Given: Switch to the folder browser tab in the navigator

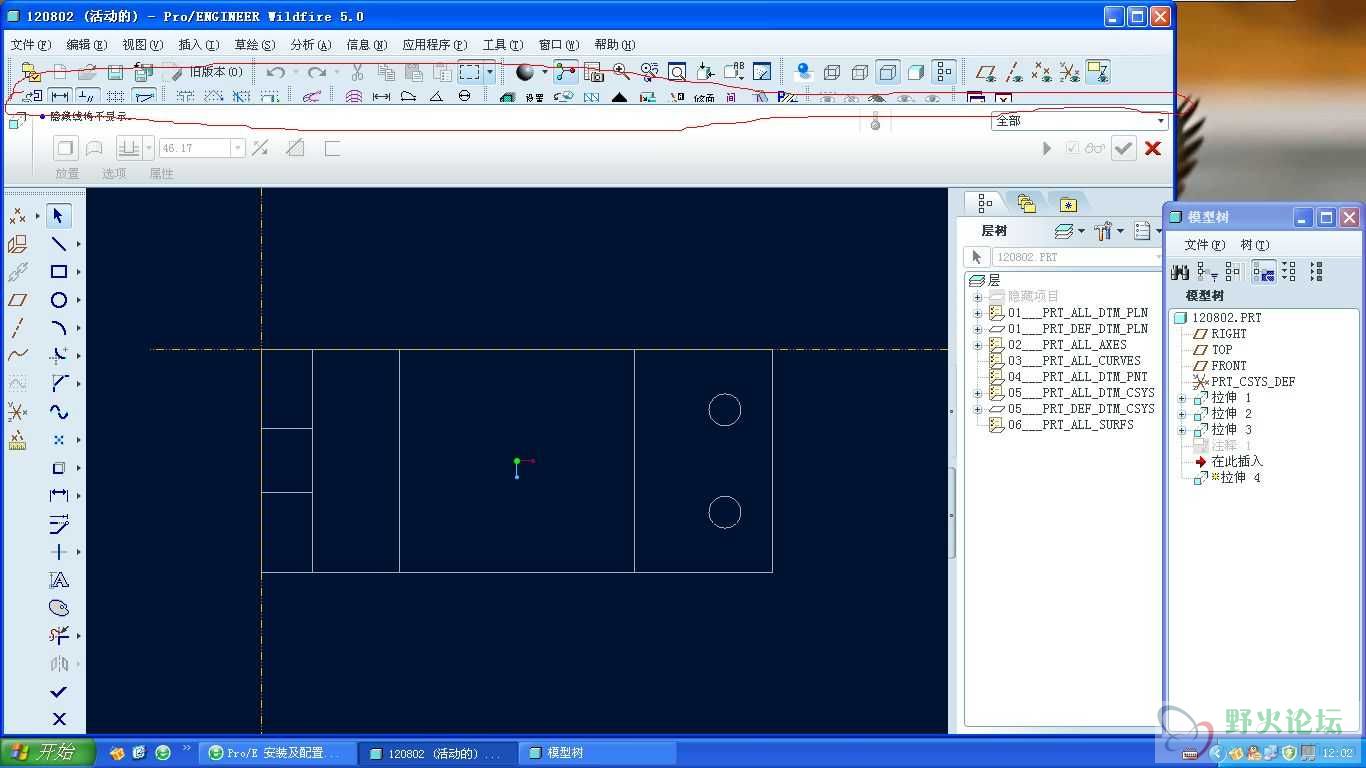Looking at the screenshot, I should click(x=1027, y=204).
